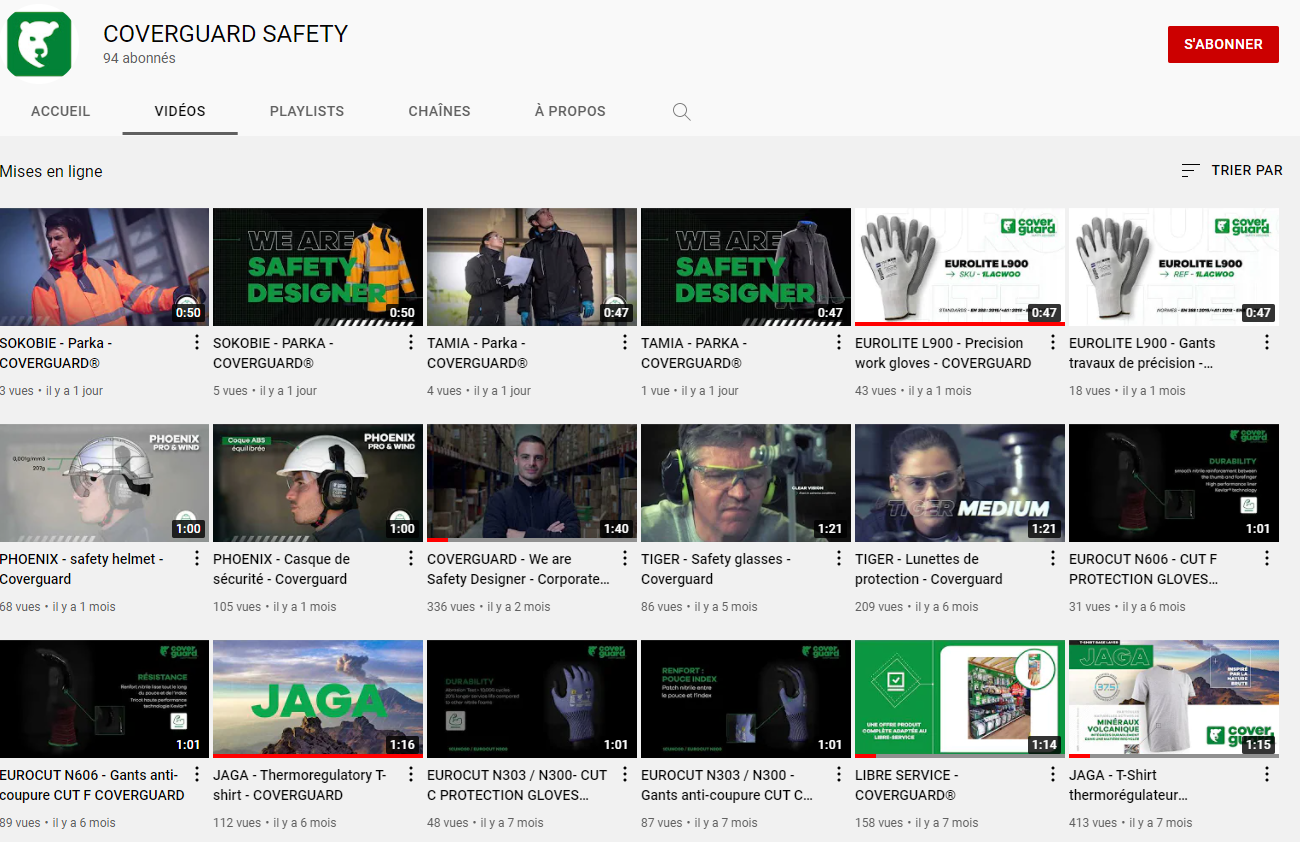Open options for EUROCUT N606 Gants anti-coupure
Image resolution: width=1300 pixels, height=842 pixels.
tap(197, 775)
